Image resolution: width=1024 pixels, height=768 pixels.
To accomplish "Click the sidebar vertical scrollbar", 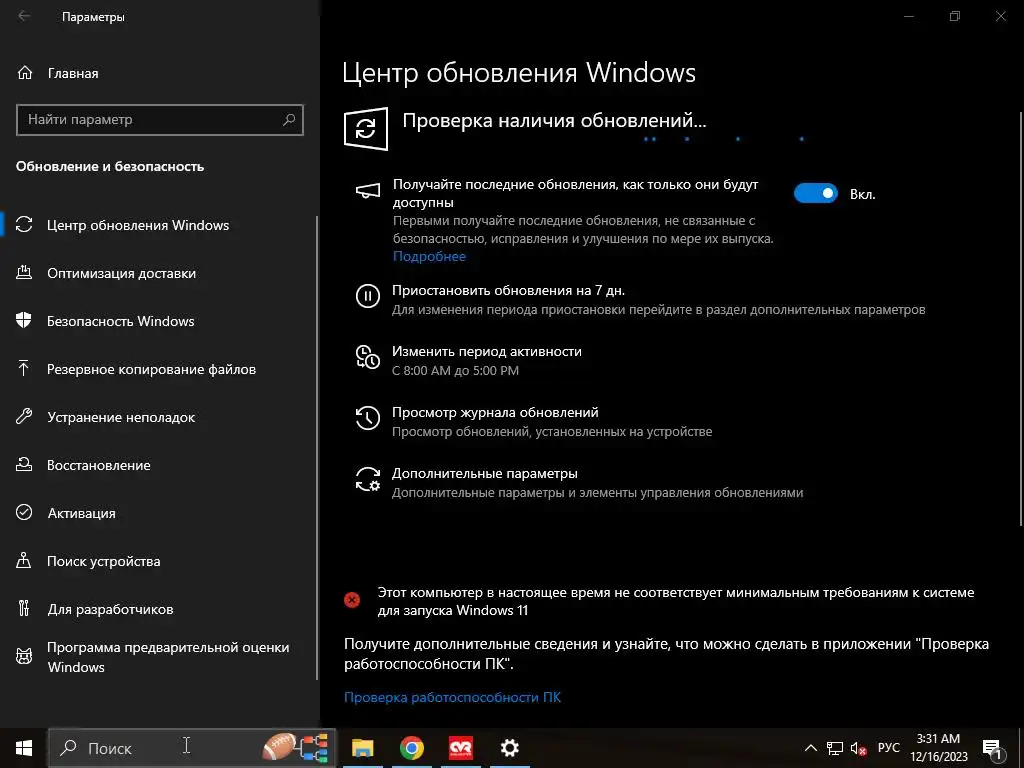I will [317, 447].
